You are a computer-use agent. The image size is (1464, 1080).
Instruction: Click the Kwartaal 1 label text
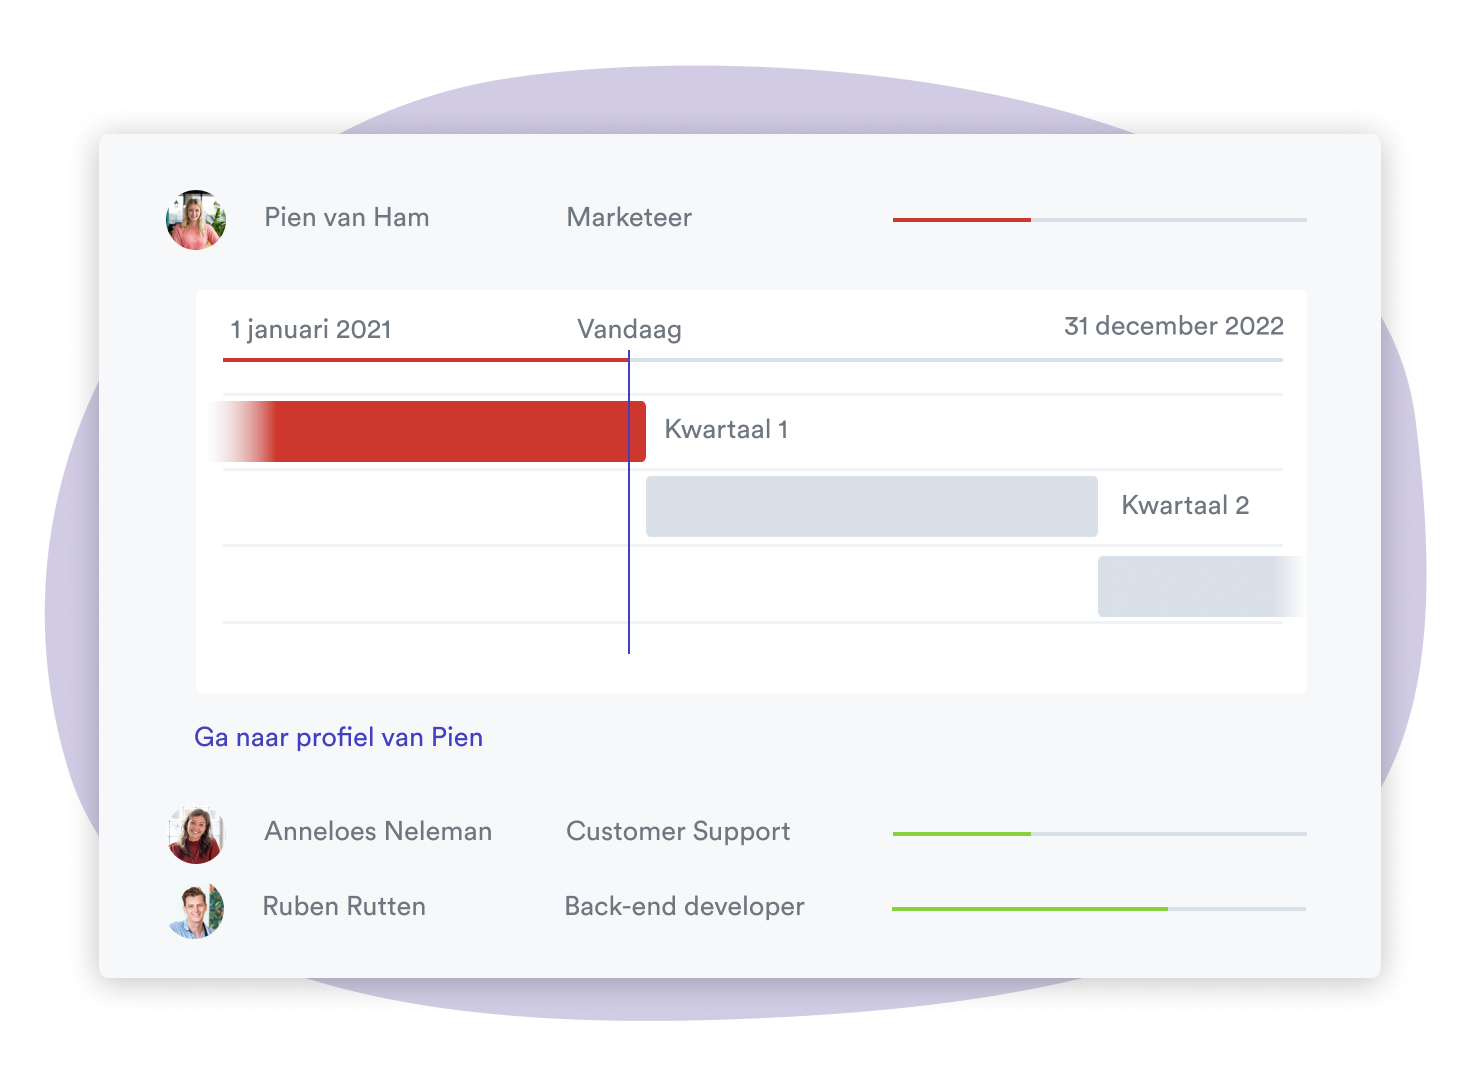point(726,429)
